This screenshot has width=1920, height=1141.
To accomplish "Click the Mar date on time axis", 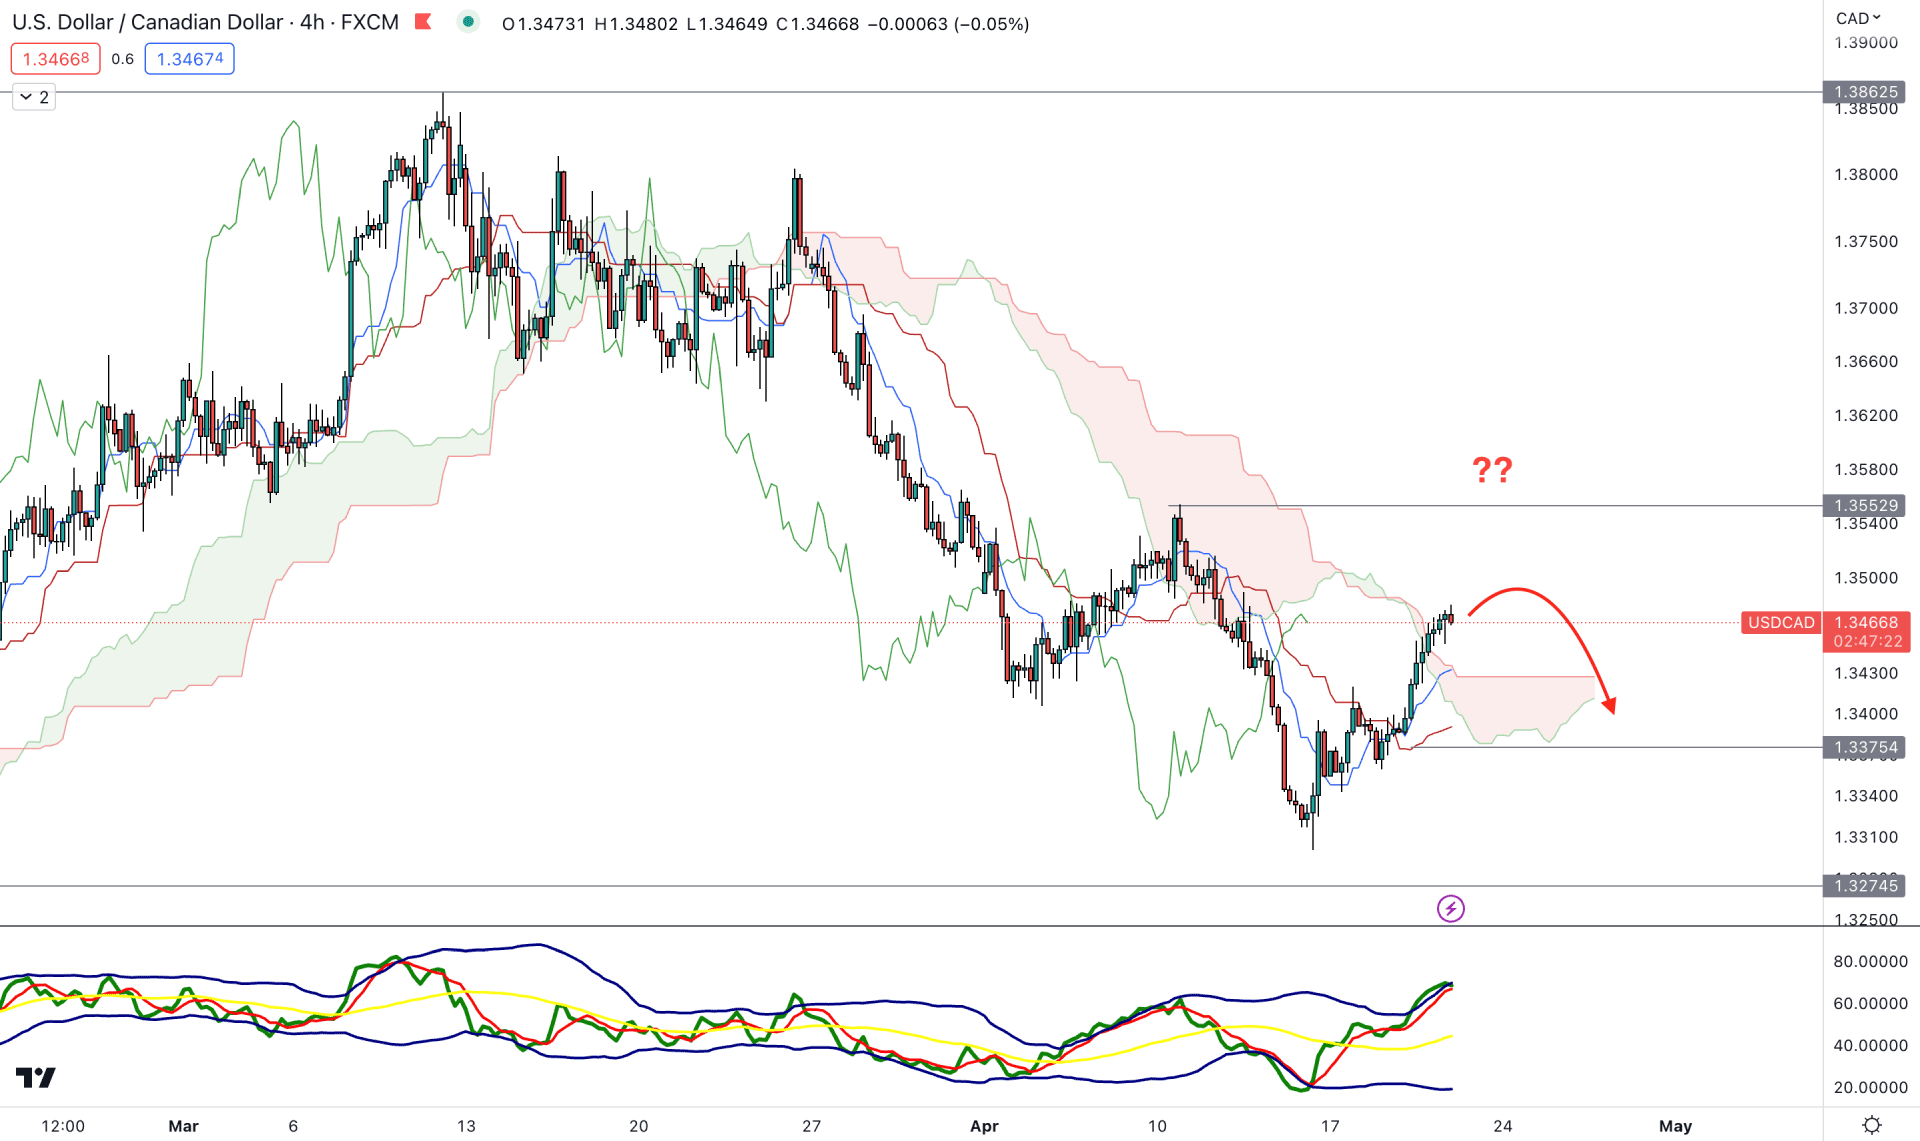I will coord(183,1126).
